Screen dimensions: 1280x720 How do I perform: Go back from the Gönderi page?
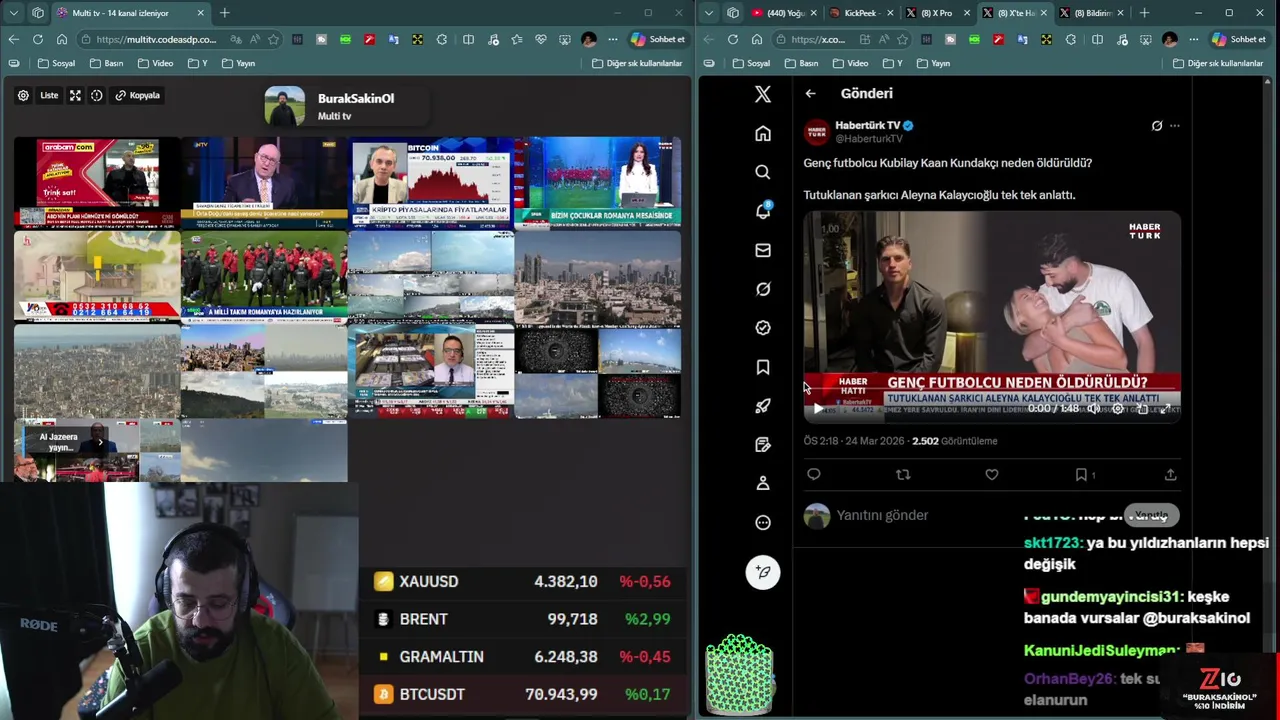pos(811,93)
